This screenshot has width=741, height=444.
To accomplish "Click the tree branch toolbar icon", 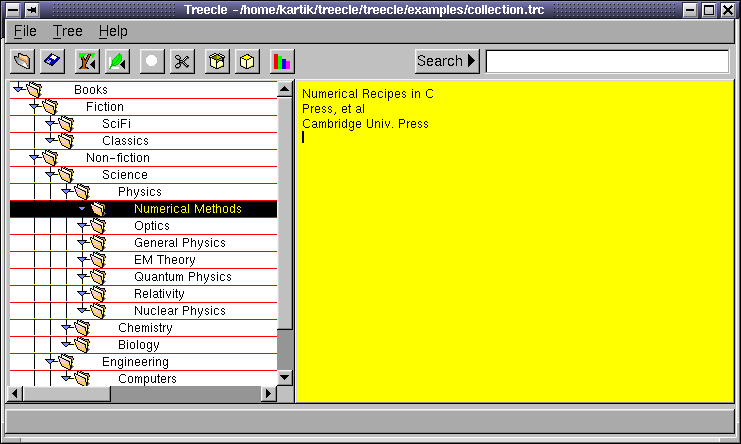I will pyautogui.click(x=87, y=61).
